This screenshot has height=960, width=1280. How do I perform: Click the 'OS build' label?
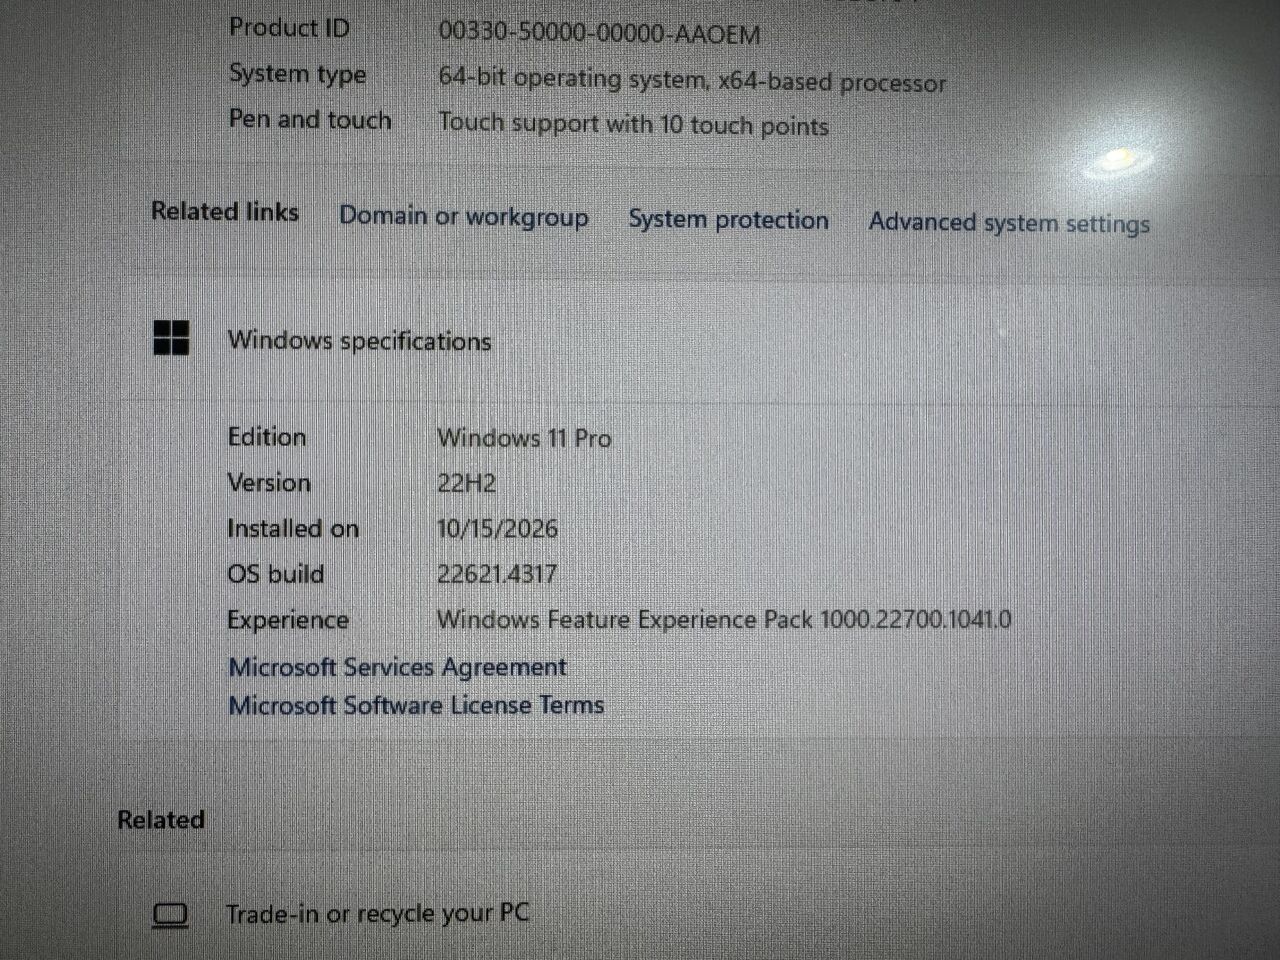point(275,574)
